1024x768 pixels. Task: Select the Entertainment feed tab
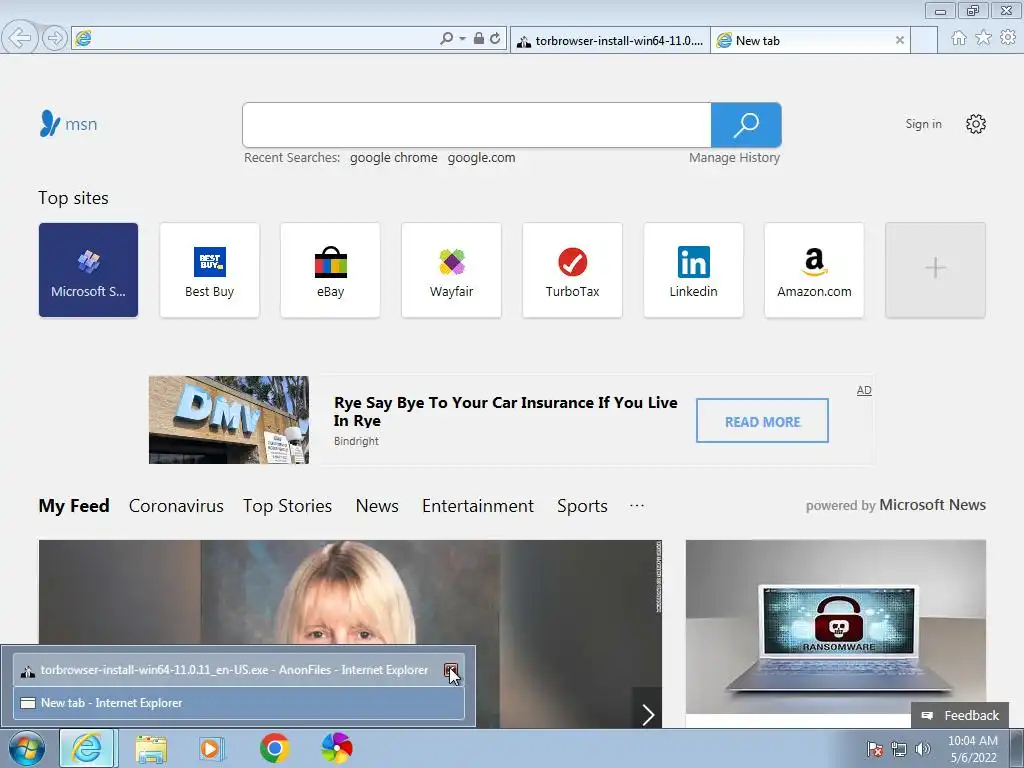pyautogui.click(x=478, y=505)
